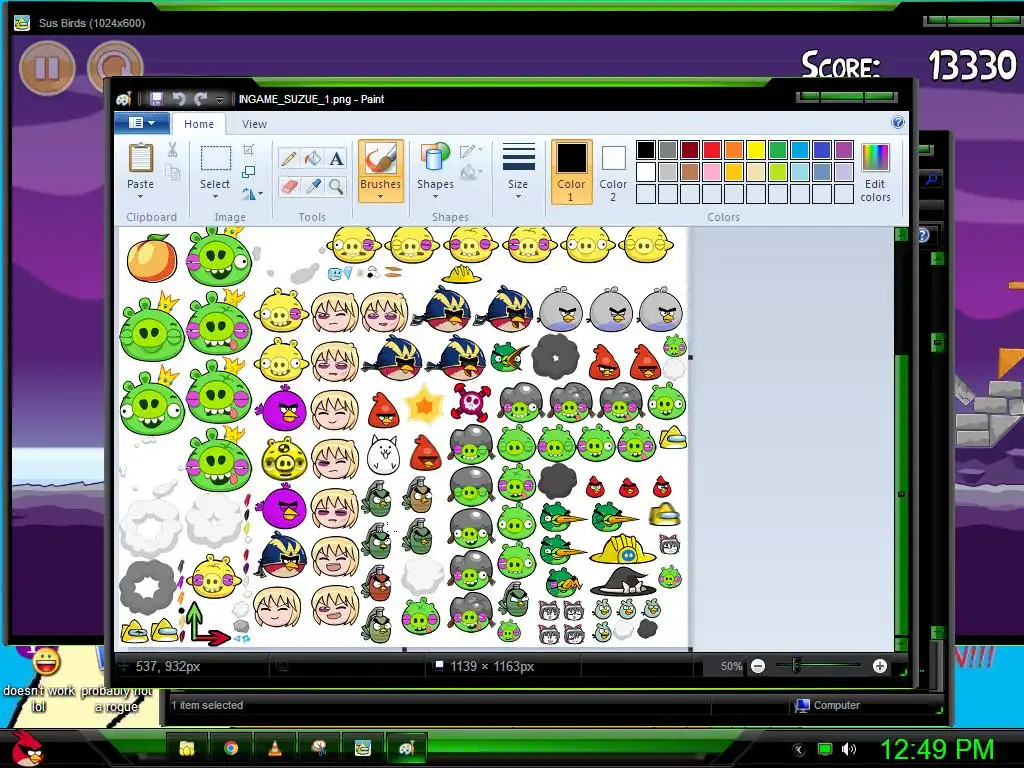Open the file explorer folder on taskbar

pyautogui.click(x=187, y=748)
